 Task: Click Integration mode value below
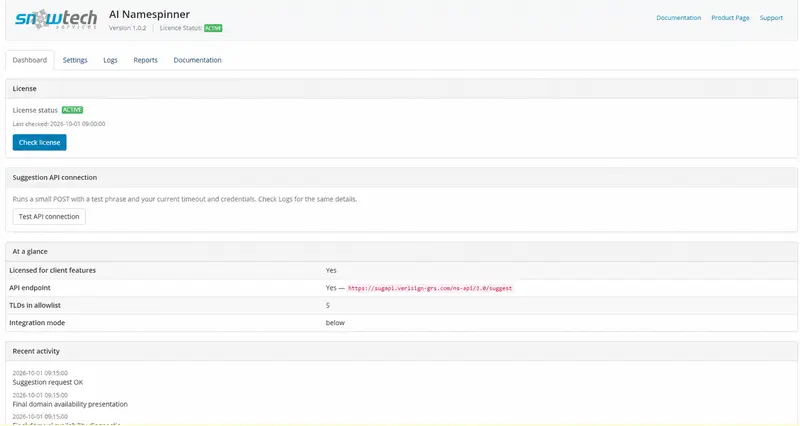[x=335, y=322]
